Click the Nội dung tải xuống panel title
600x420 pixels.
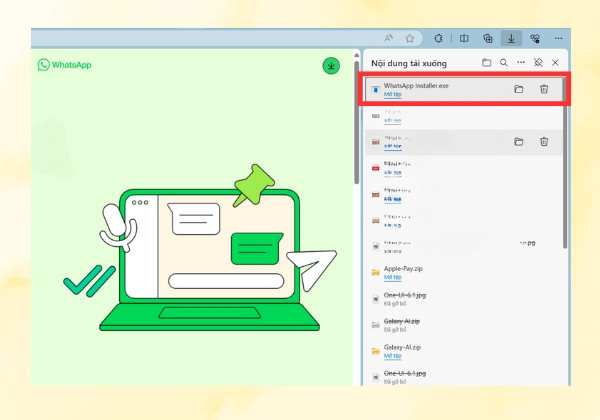(x=409, y=63)
